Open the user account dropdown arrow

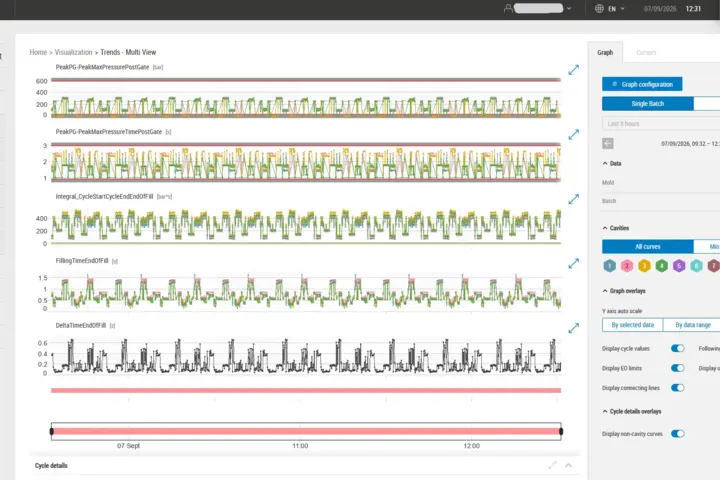[x=569, y=8]
